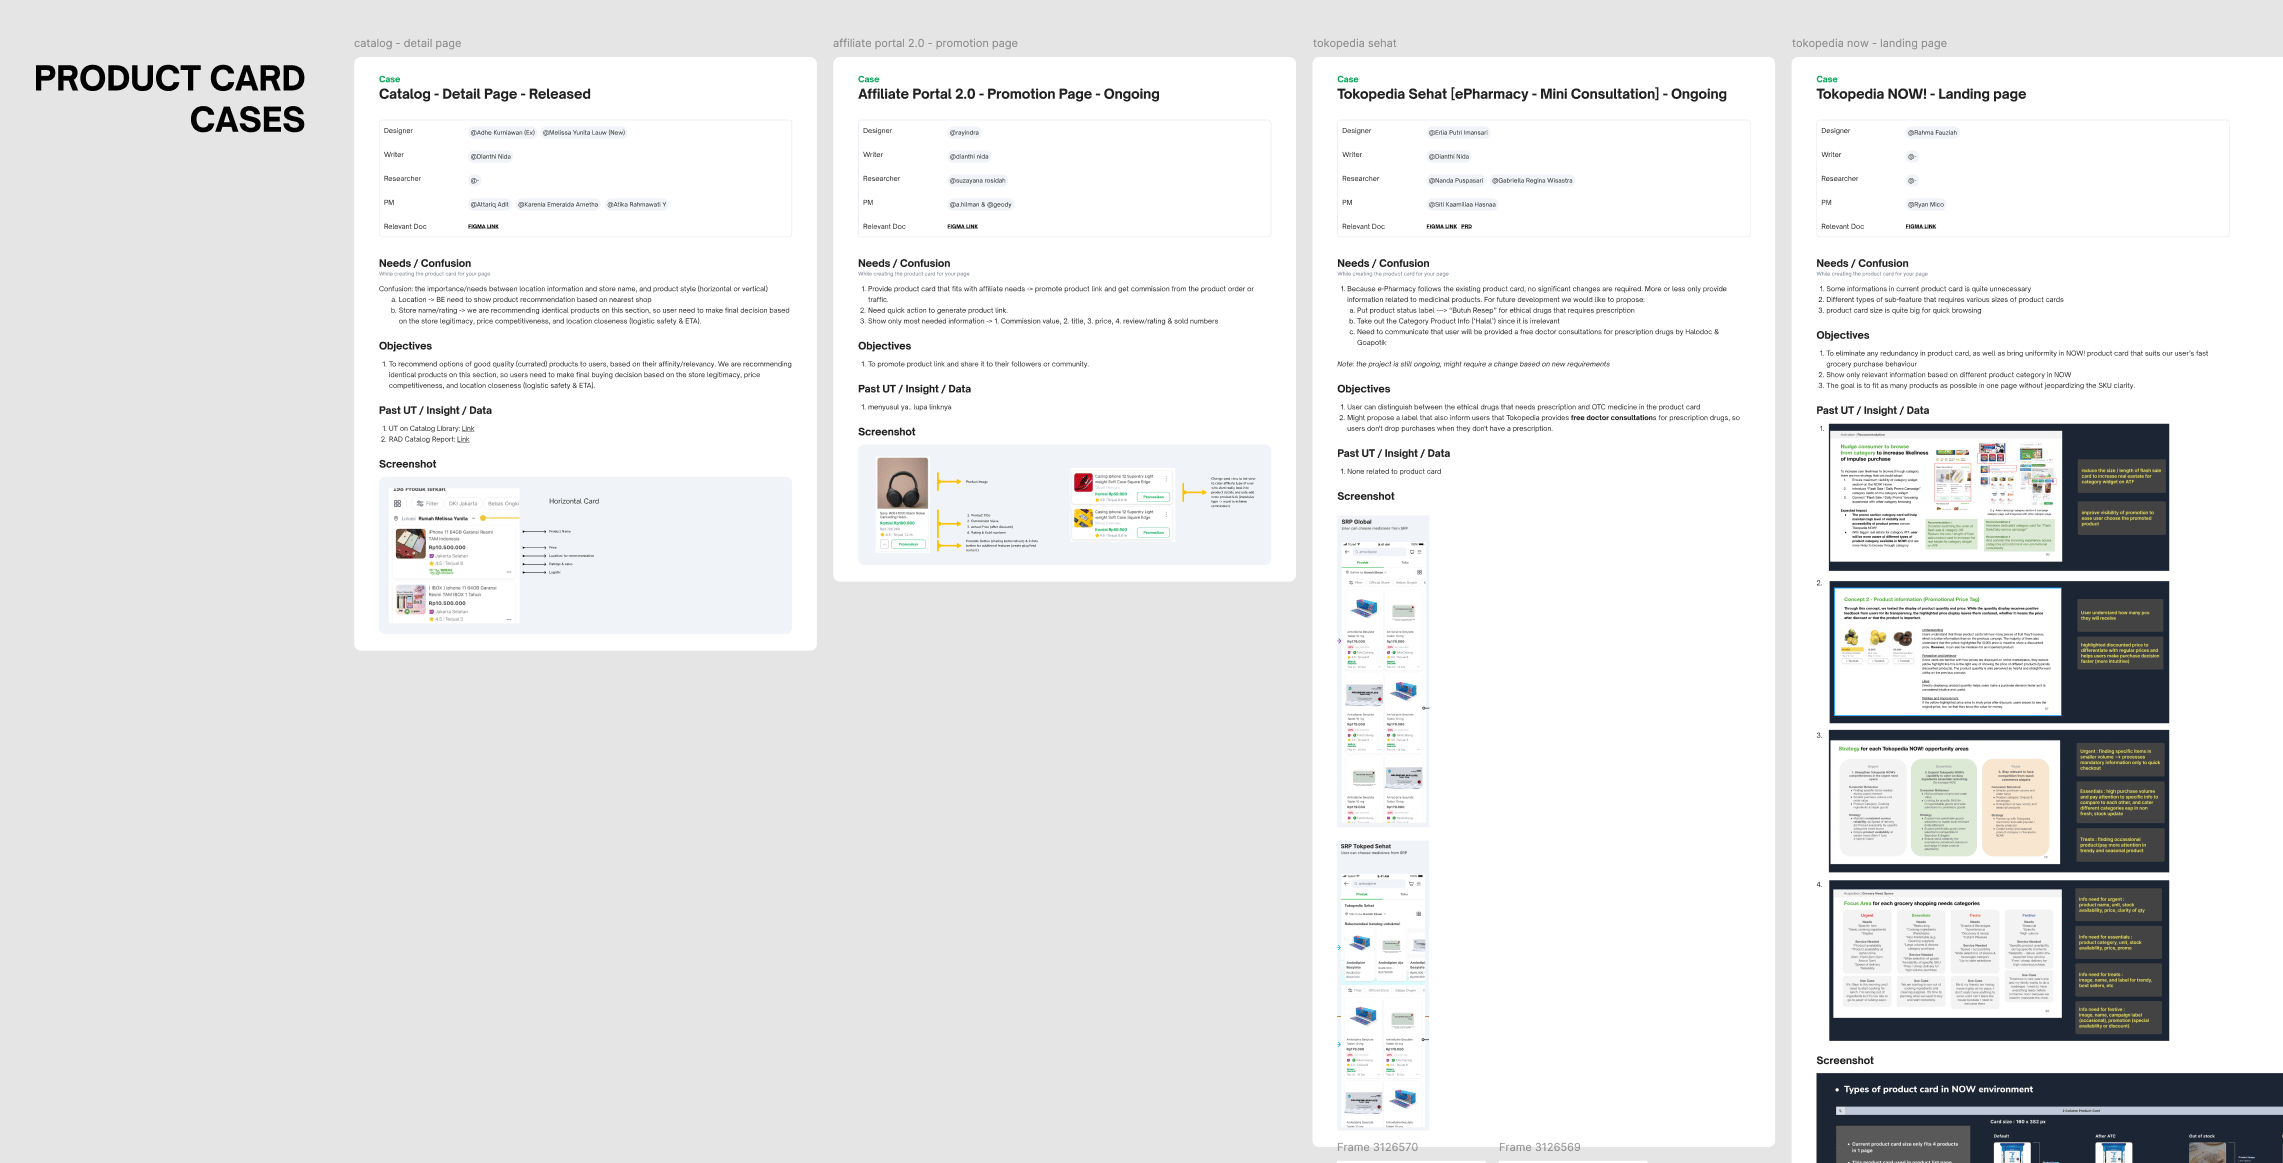Viewport: 2283px width, 1163px height.
Task: Click the @Adhe Kurniawan (Ex) designer tag
Action: click(503, 133)
